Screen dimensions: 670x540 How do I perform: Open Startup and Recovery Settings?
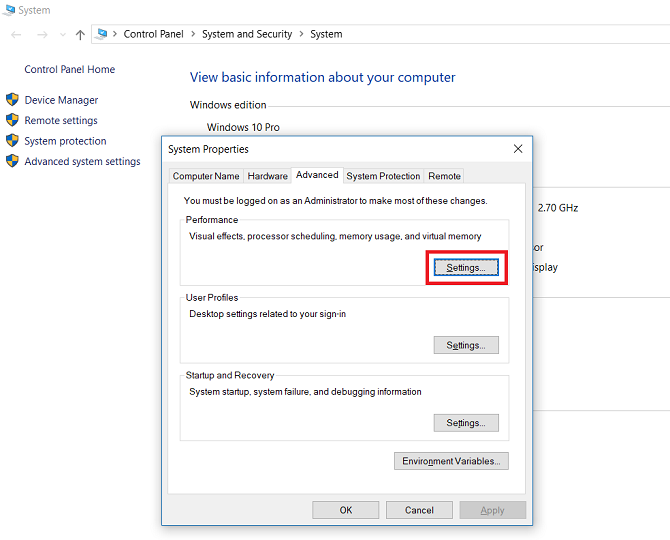(466, 423)
